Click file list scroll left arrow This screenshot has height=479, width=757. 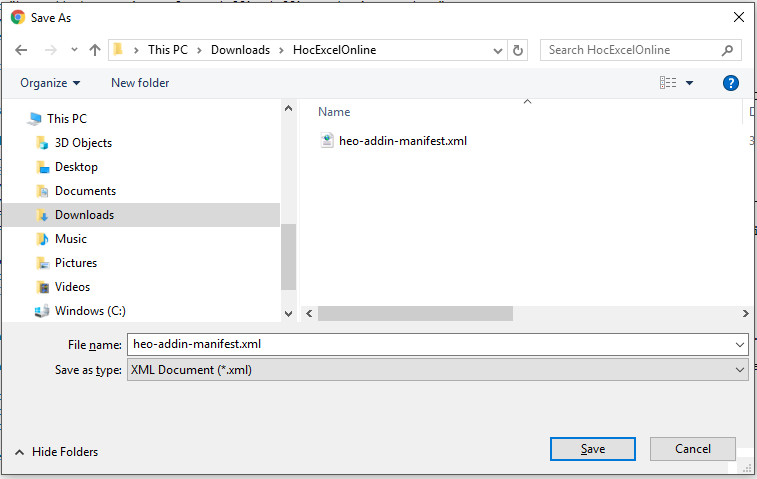pyautogui.click(x=309, y=314)
